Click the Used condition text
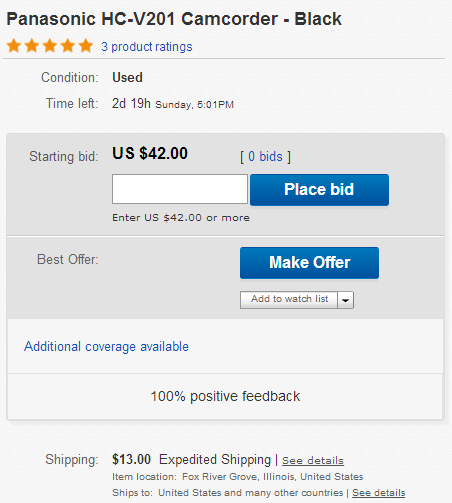The height and width of the screenshot is (503, 452). pyautogui.click(x=127, y=77)
